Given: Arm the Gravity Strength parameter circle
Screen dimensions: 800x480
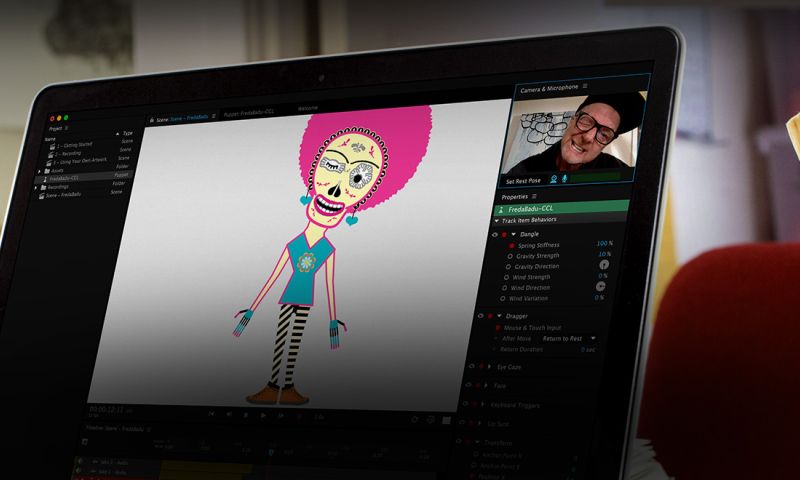Looking at the screenshot, I should (510, 257).
